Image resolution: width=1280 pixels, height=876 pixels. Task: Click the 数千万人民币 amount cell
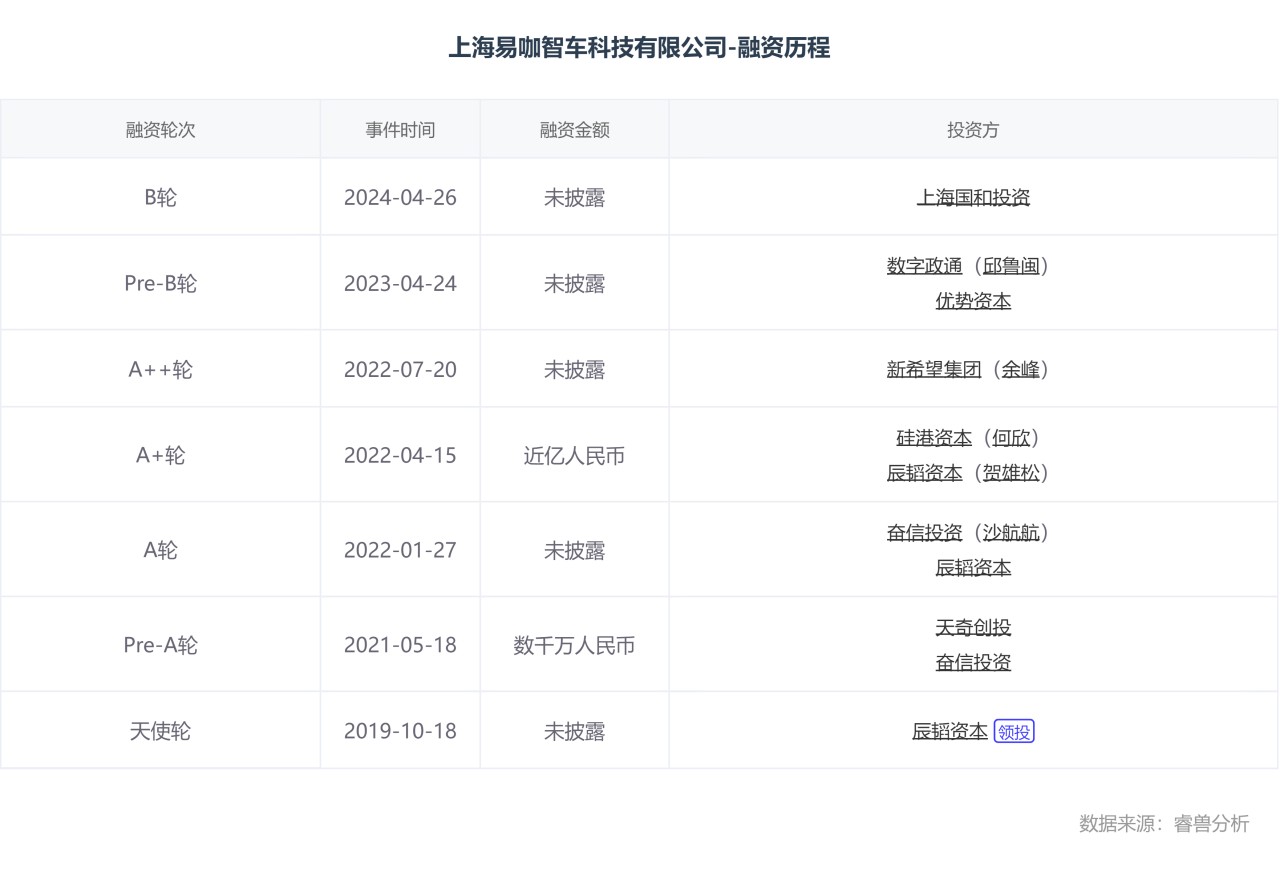pos(574,645)
